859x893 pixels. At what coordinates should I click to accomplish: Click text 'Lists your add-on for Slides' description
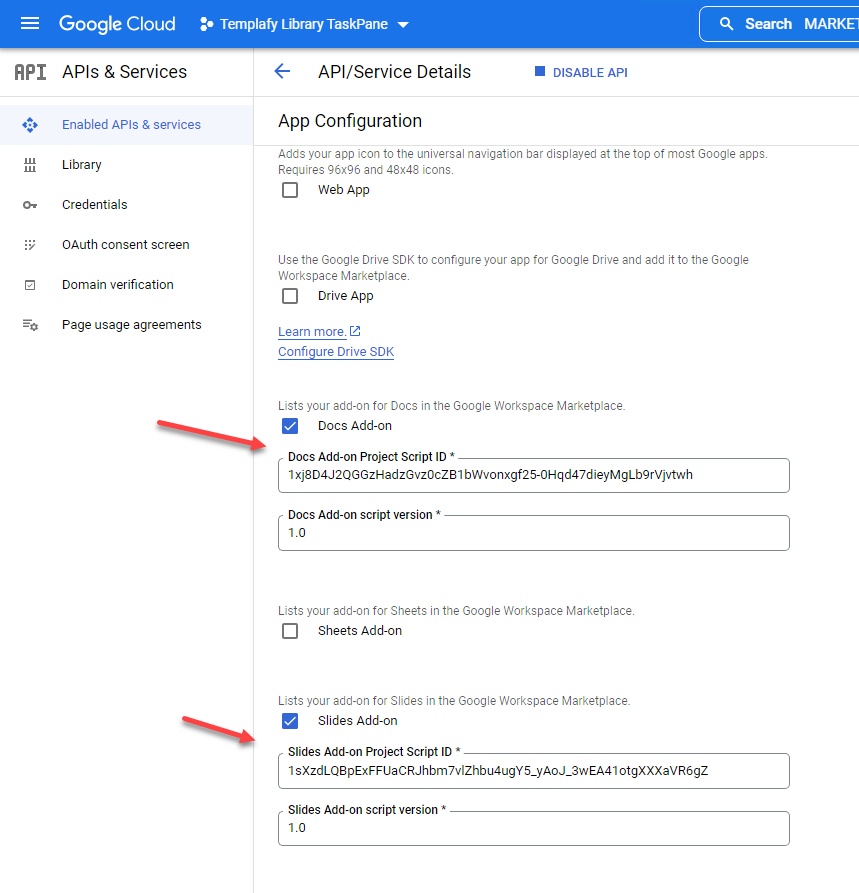[454, 701]
